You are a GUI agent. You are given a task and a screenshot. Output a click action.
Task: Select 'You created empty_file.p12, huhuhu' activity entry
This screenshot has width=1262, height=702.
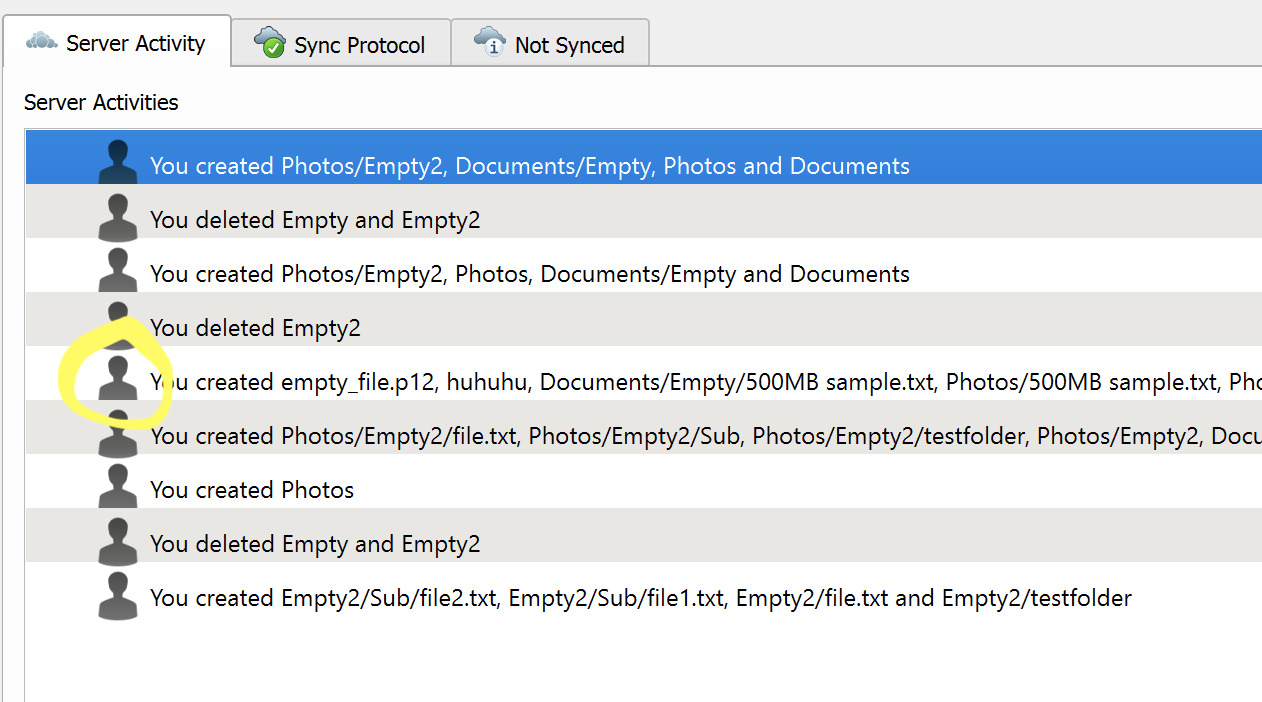click(644, 373)
